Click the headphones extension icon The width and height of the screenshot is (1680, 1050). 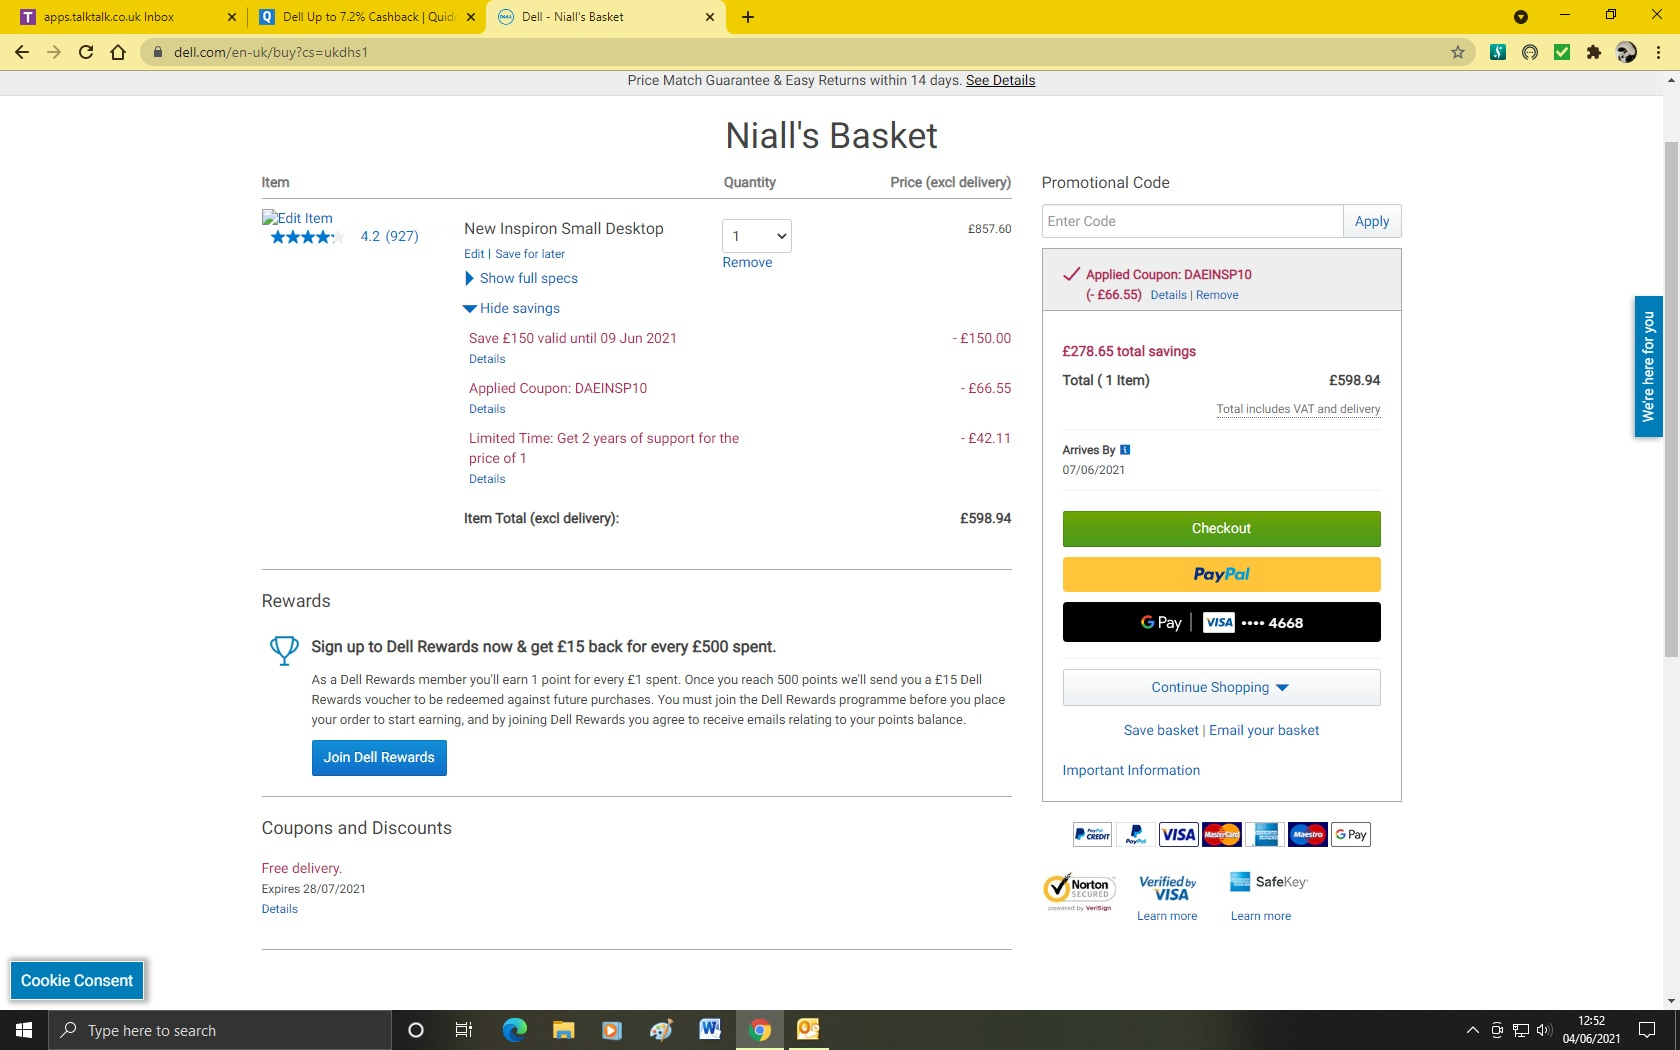point(1530,52)
